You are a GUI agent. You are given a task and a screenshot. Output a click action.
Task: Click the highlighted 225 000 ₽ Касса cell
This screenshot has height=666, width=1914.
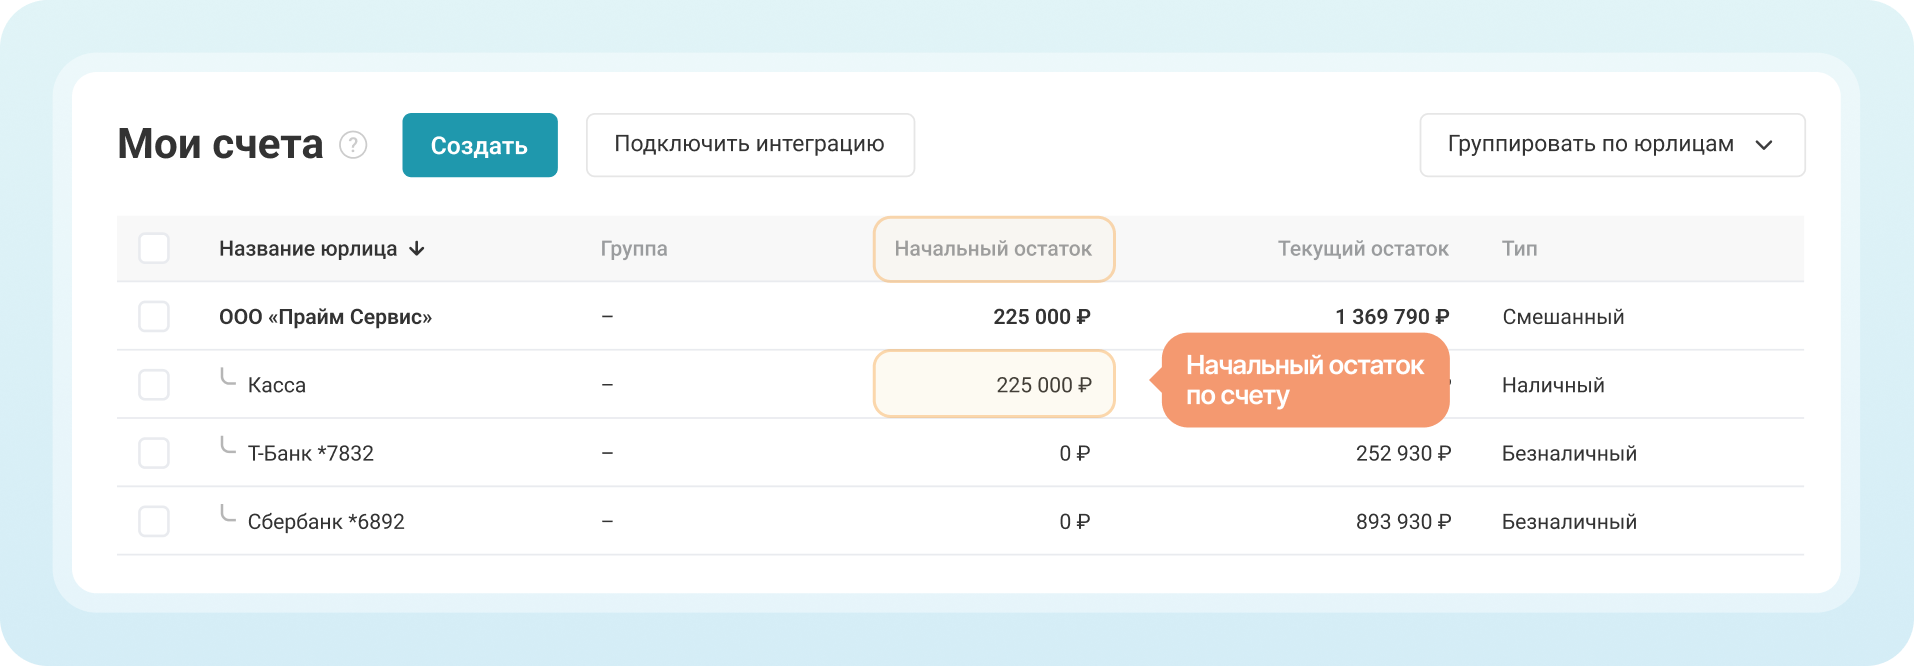[994, 384]
